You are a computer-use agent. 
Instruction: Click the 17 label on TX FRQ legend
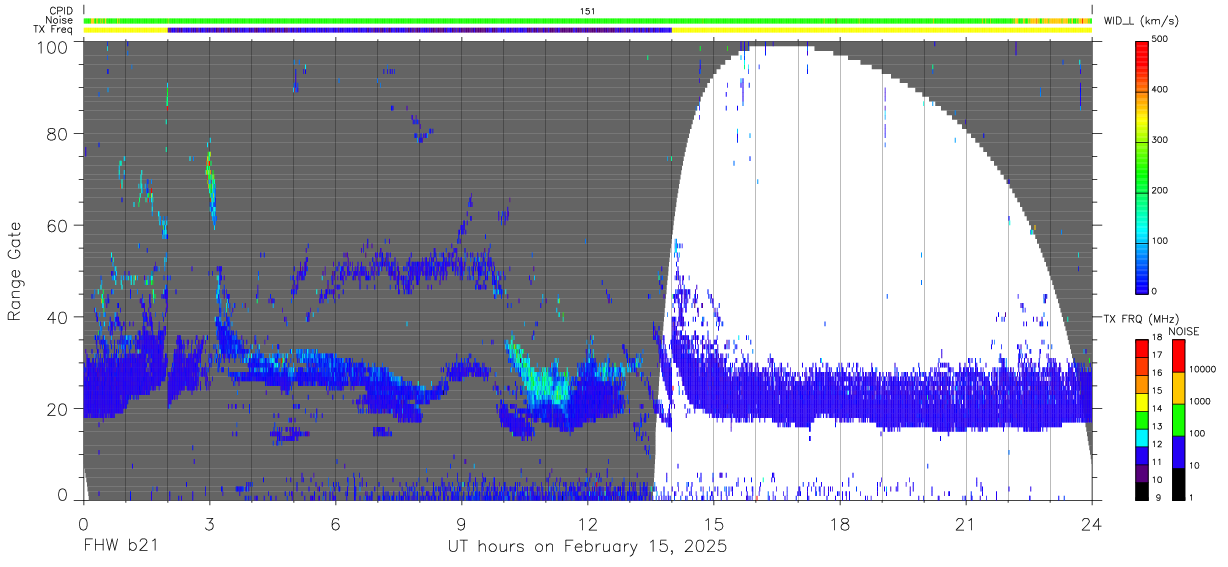[x=1157, y=355]
